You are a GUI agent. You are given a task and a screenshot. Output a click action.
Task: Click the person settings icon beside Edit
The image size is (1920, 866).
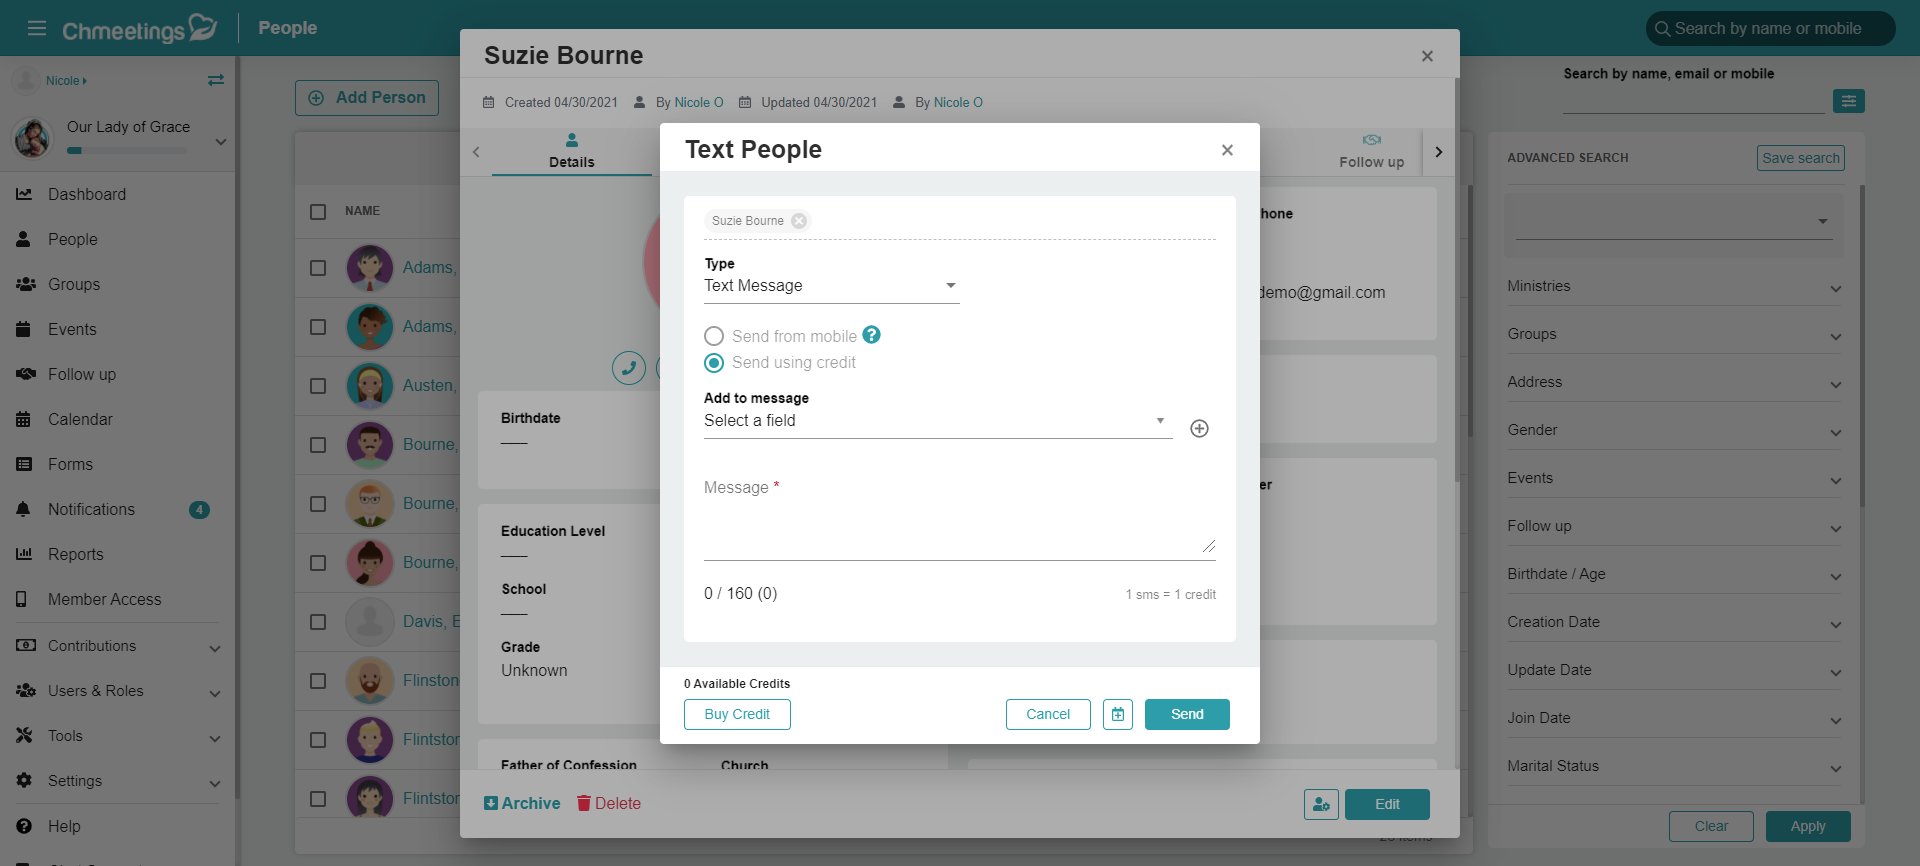(1321, 804)
